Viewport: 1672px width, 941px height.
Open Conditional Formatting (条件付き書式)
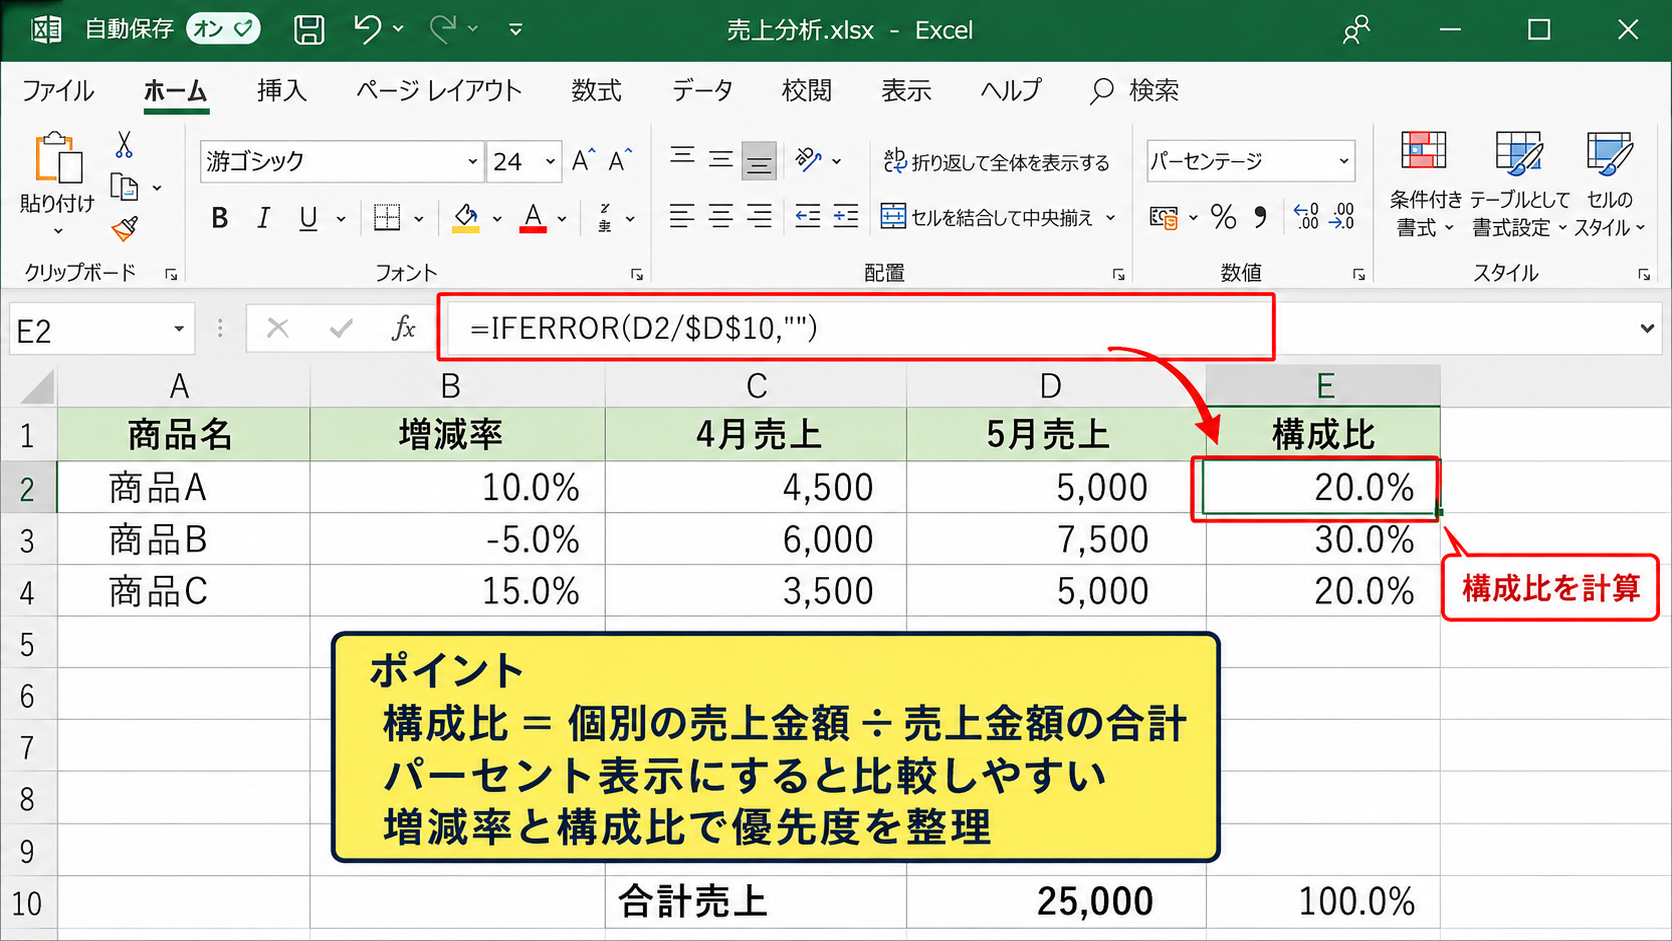(1424, 183)
